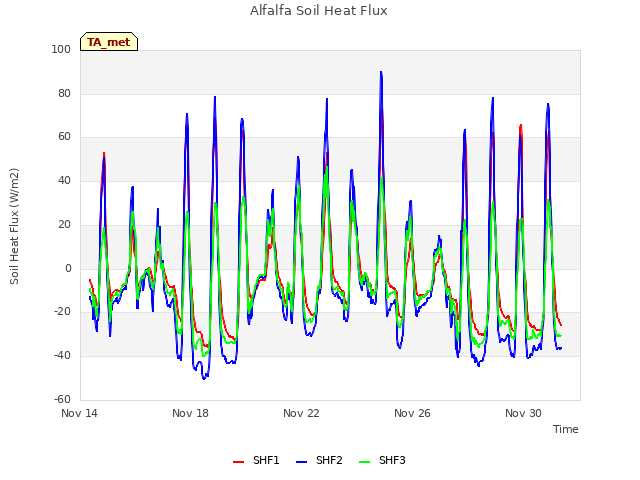Screen dimensions: 640x480
Task: Click the lowest blue SHF2 trough near -50
Action: [x=204, y=378]
